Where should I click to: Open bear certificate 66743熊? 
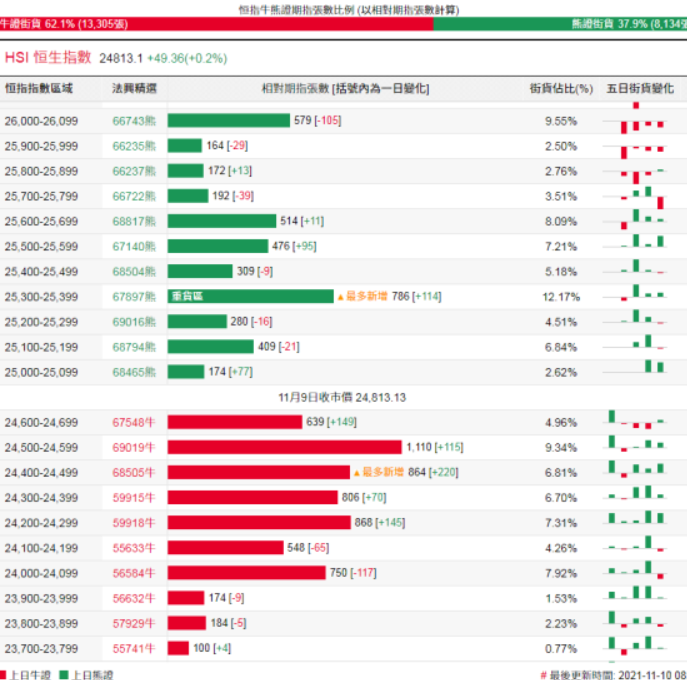click(x=134, y=121)
